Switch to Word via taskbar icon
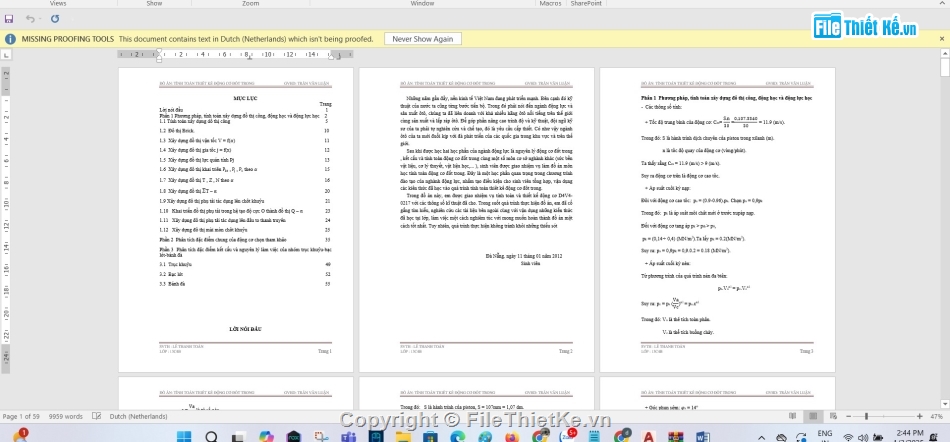Viewport: 950px width, 442px height. 702,436
